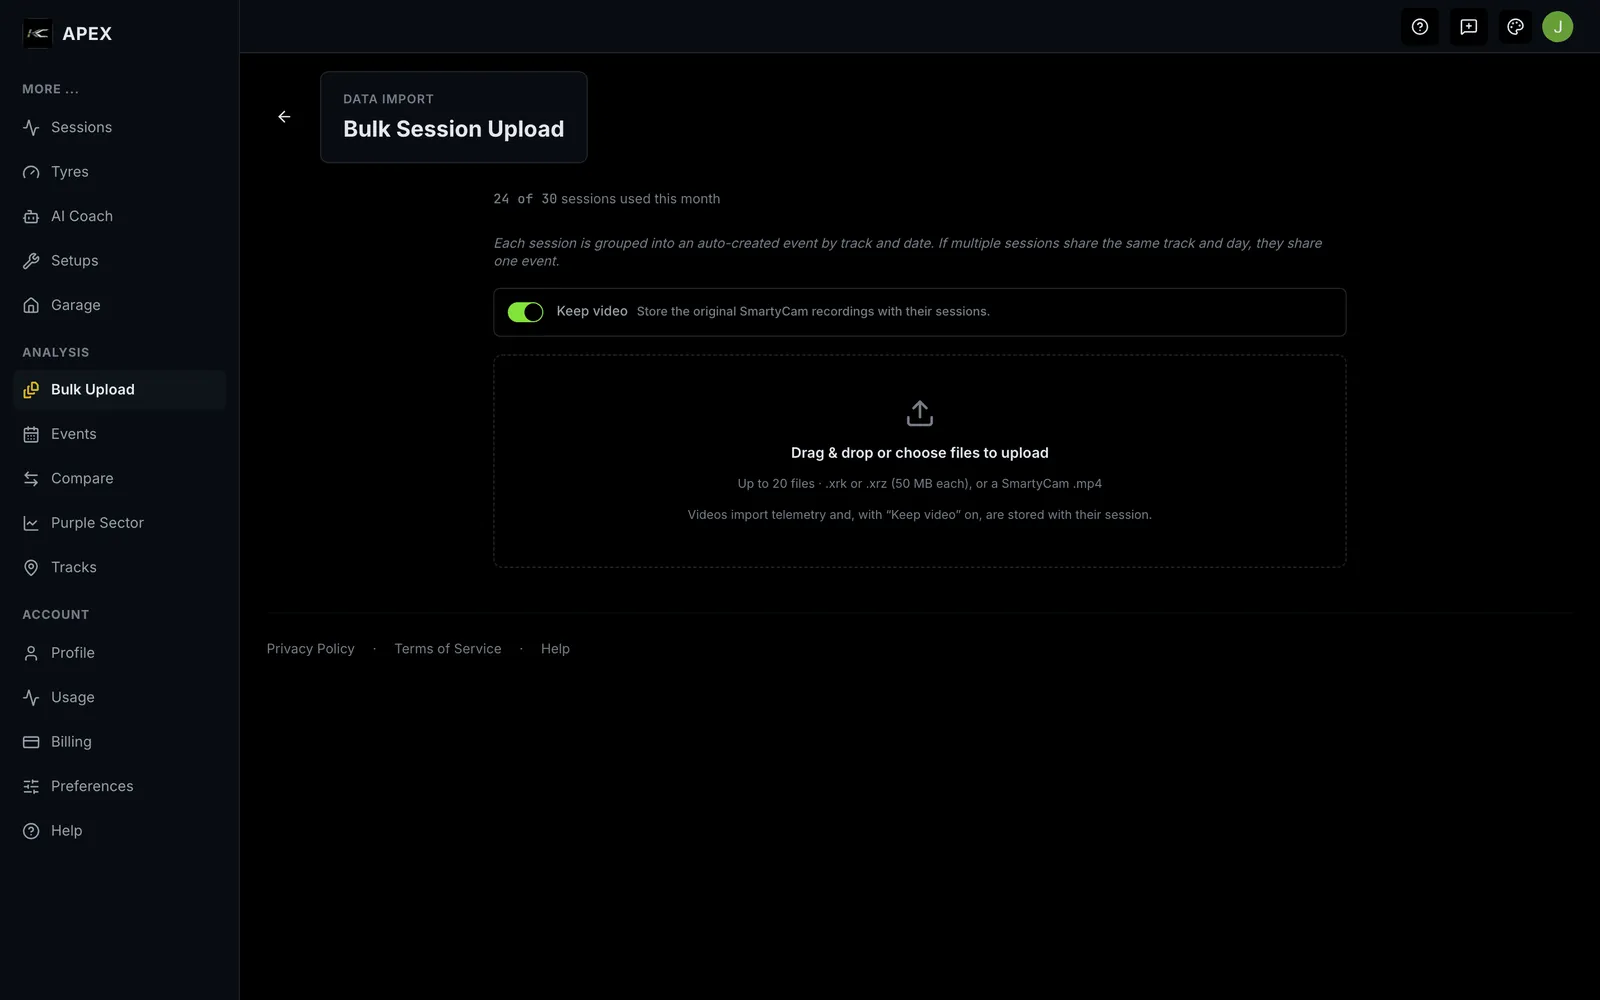The width and height of the screenshot is (1600, 1000).
Task: Click the Billing credit card icon
Action: tap(31, 742)
